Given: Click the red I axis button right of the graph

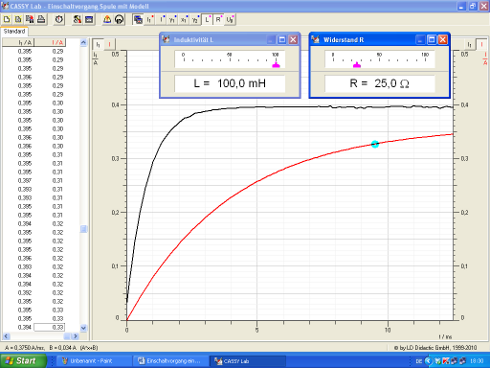Looking at the screenshot, I should tap(481, 44).
